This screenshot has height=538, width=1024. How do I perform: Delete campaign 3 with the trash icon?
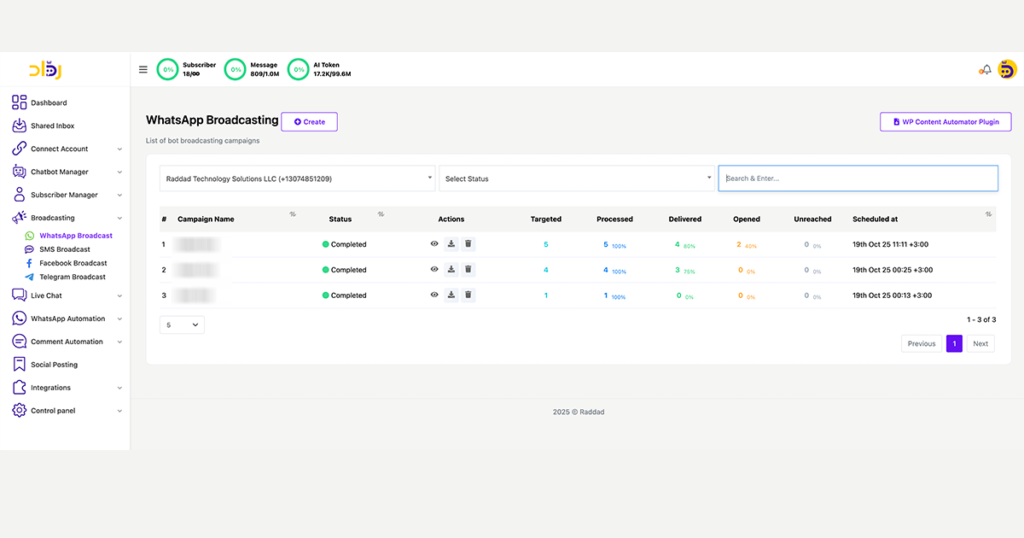(468, 295)
